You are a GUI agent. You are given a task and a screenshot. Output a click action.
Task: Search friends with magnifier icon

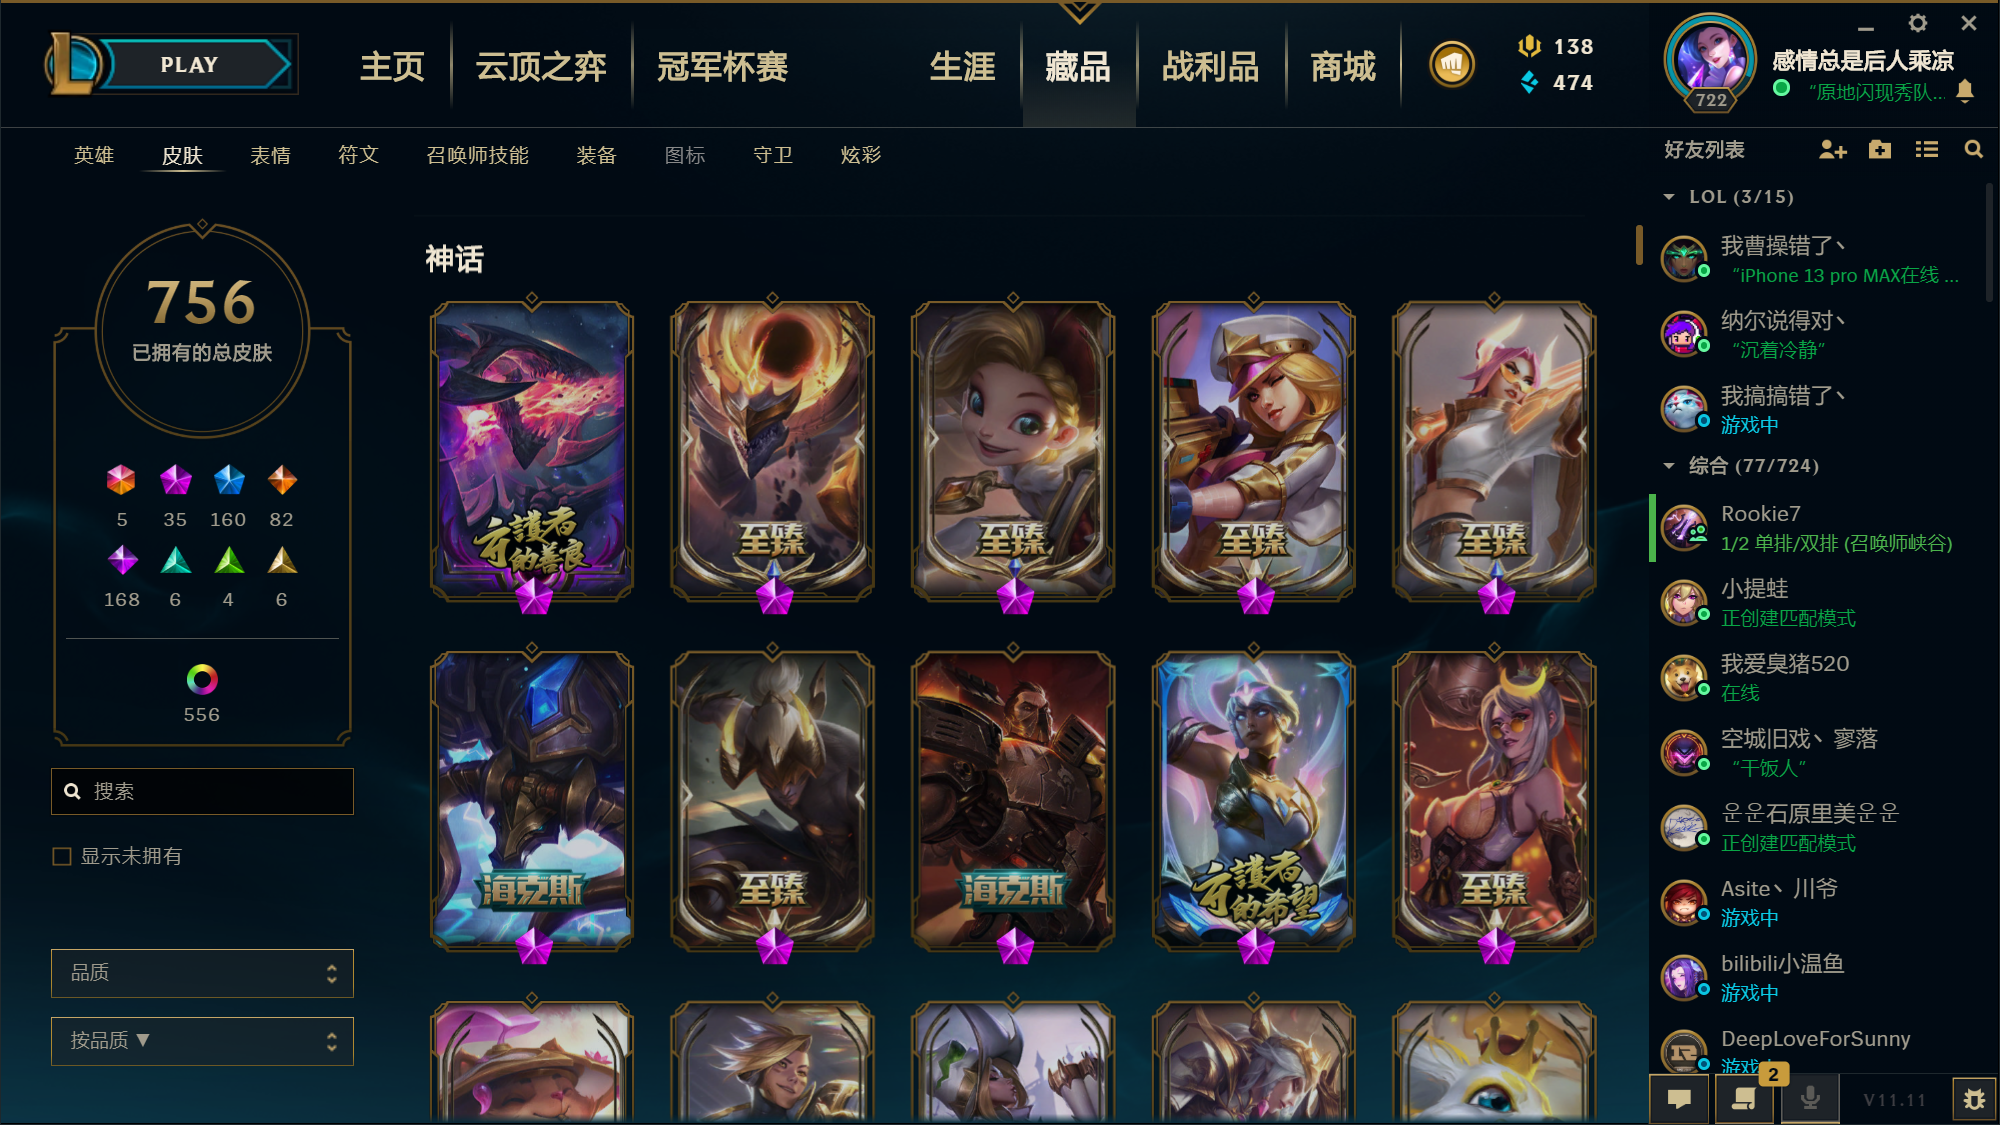coord(1973,150)
